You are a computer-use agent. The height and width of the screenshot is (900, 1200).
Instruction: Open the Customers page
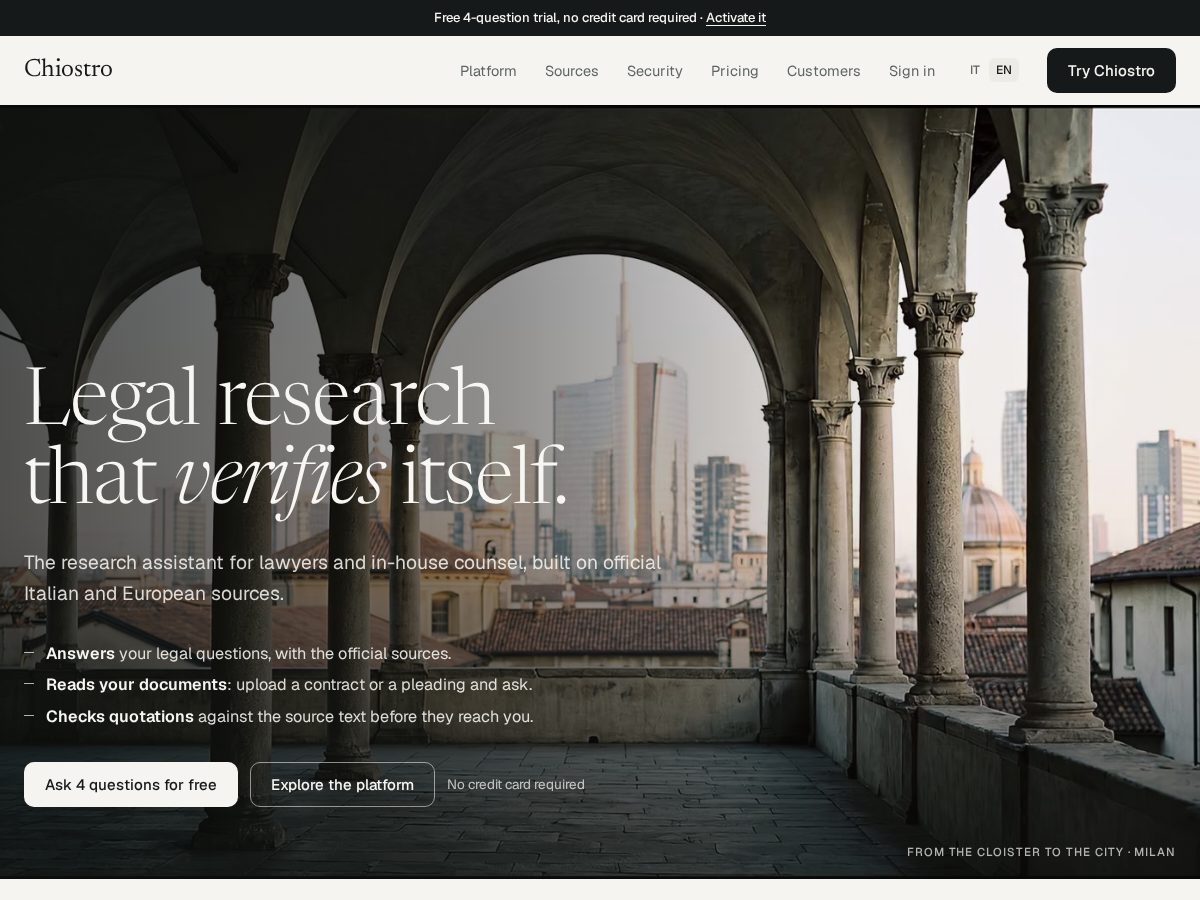tap(824, 71)
